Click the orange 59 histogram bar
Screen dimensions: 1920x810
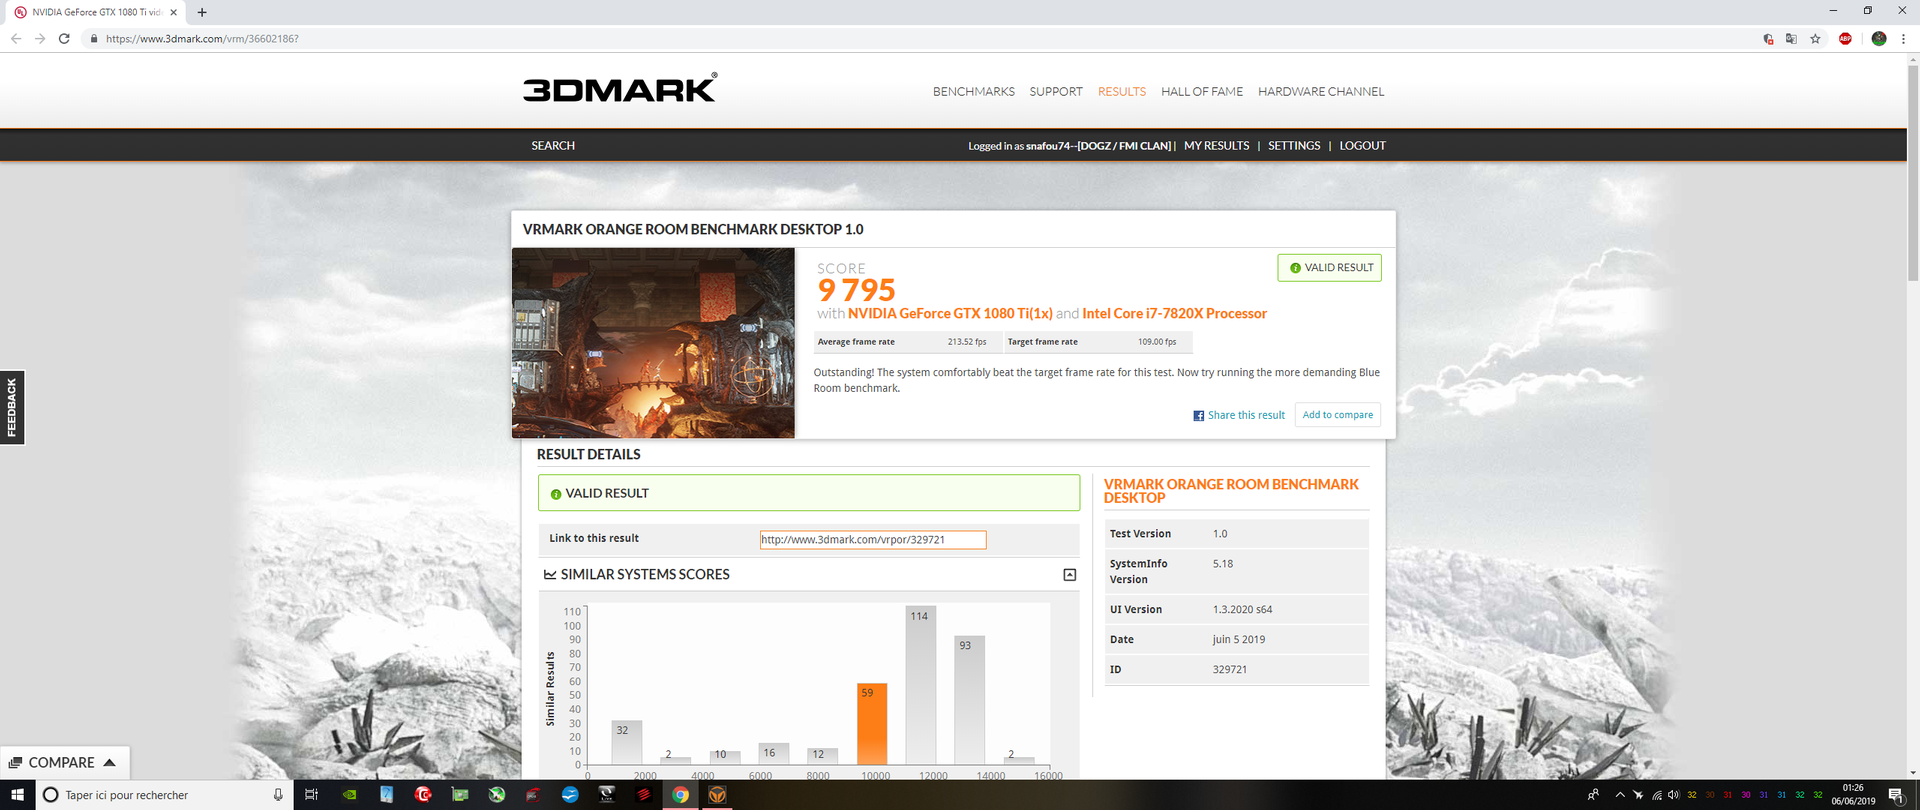pos(872,724)
